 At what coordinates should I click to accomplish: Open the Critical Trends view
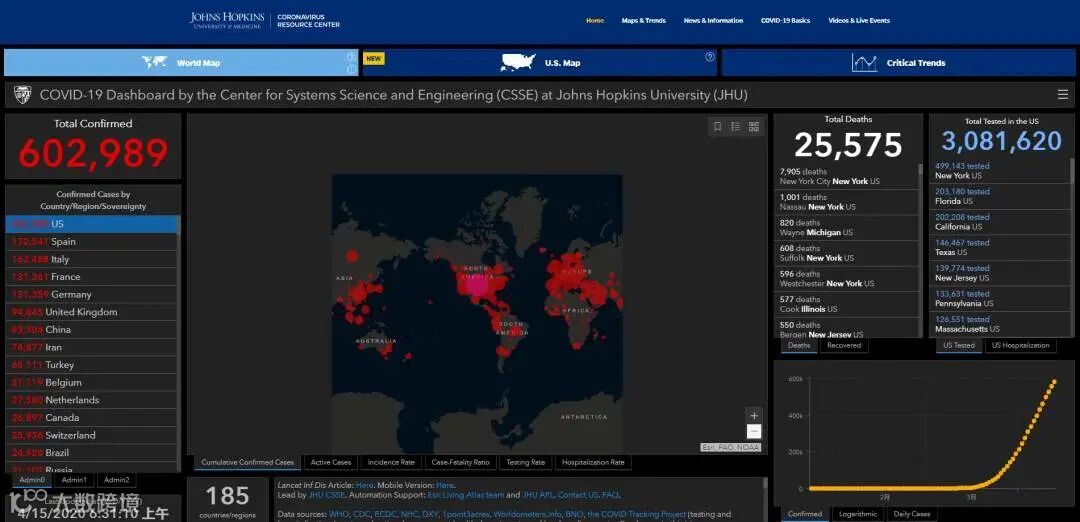(898, 63)
